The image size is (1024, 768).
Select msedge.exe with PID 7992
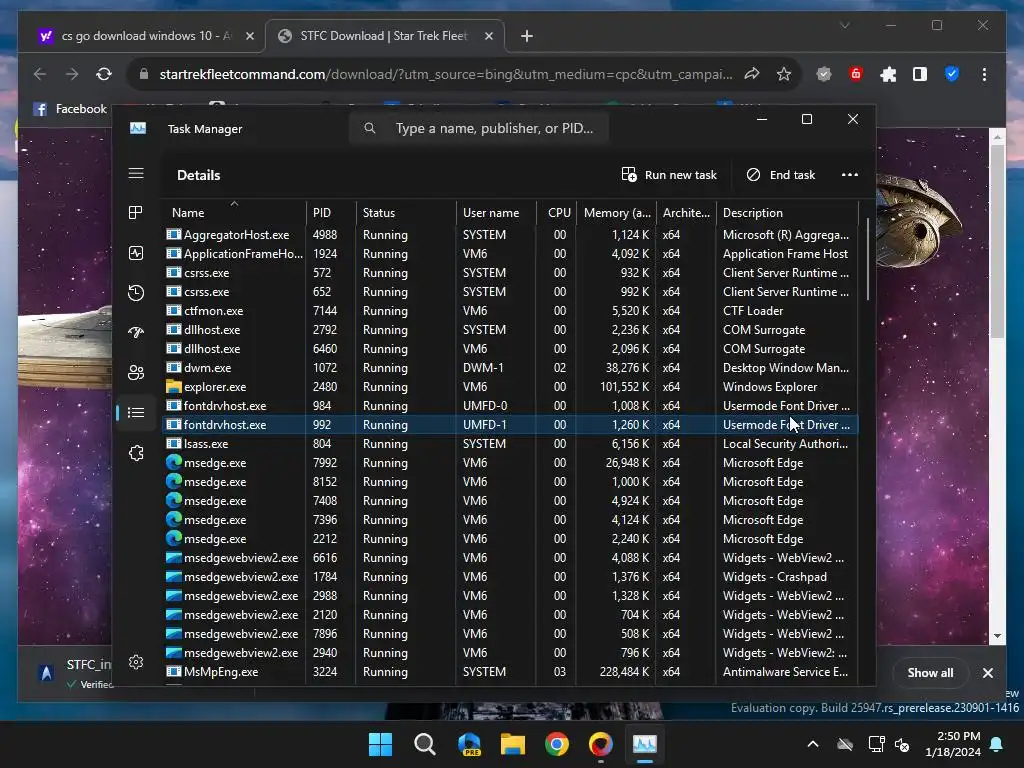pos(510,462)
